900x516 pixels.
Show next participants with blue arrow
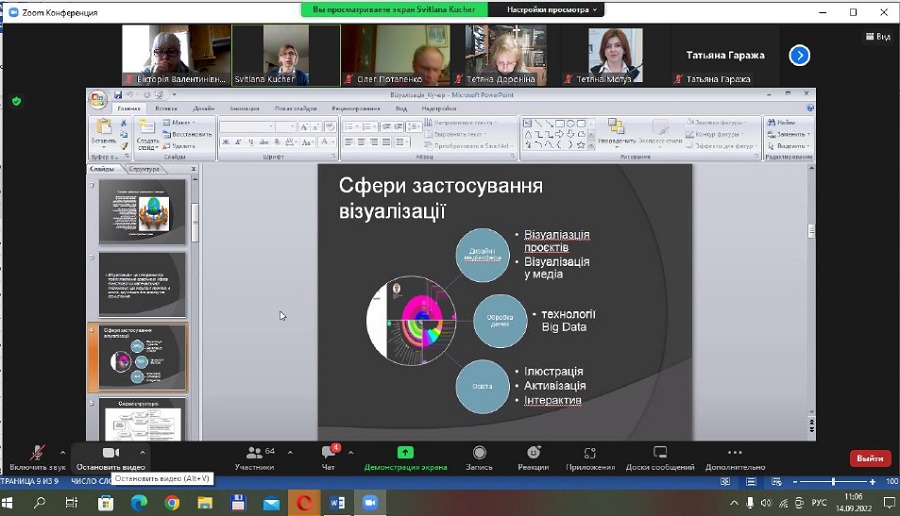coord(799,55)
